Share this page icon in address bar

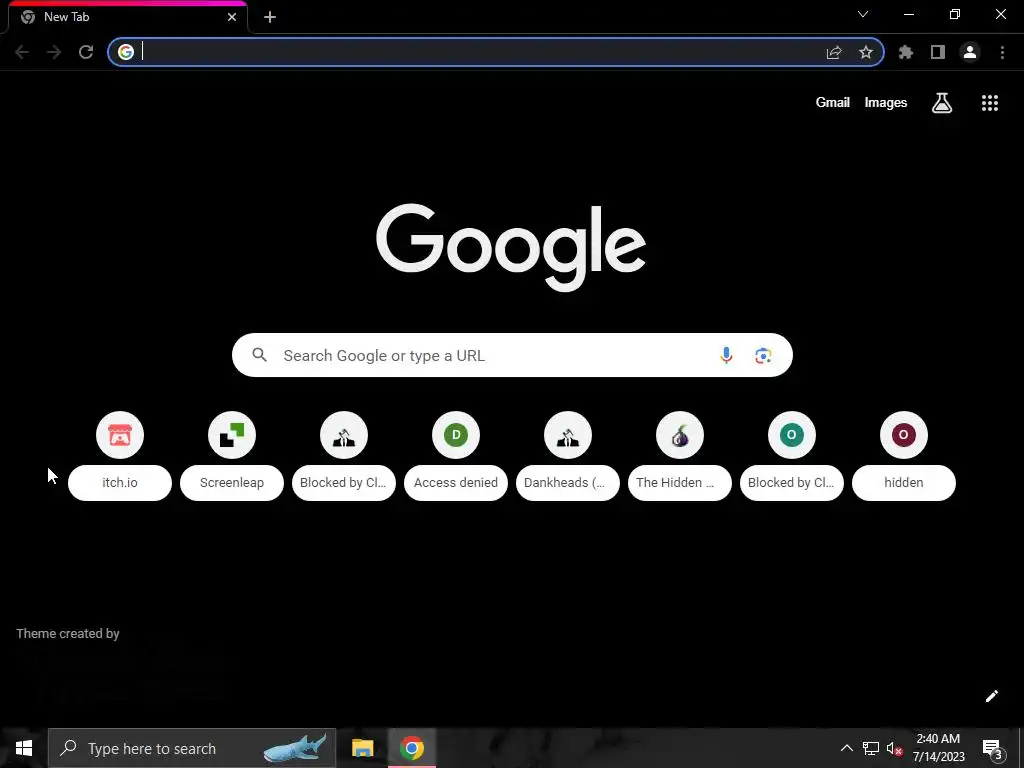834,52
